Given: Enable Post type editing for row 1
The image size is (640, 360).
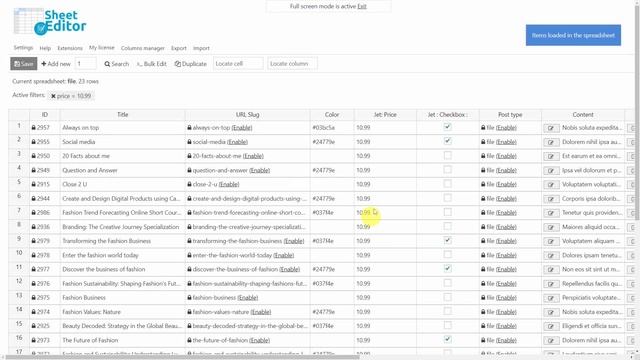Looking at the screenshot, I should (506, 128).
